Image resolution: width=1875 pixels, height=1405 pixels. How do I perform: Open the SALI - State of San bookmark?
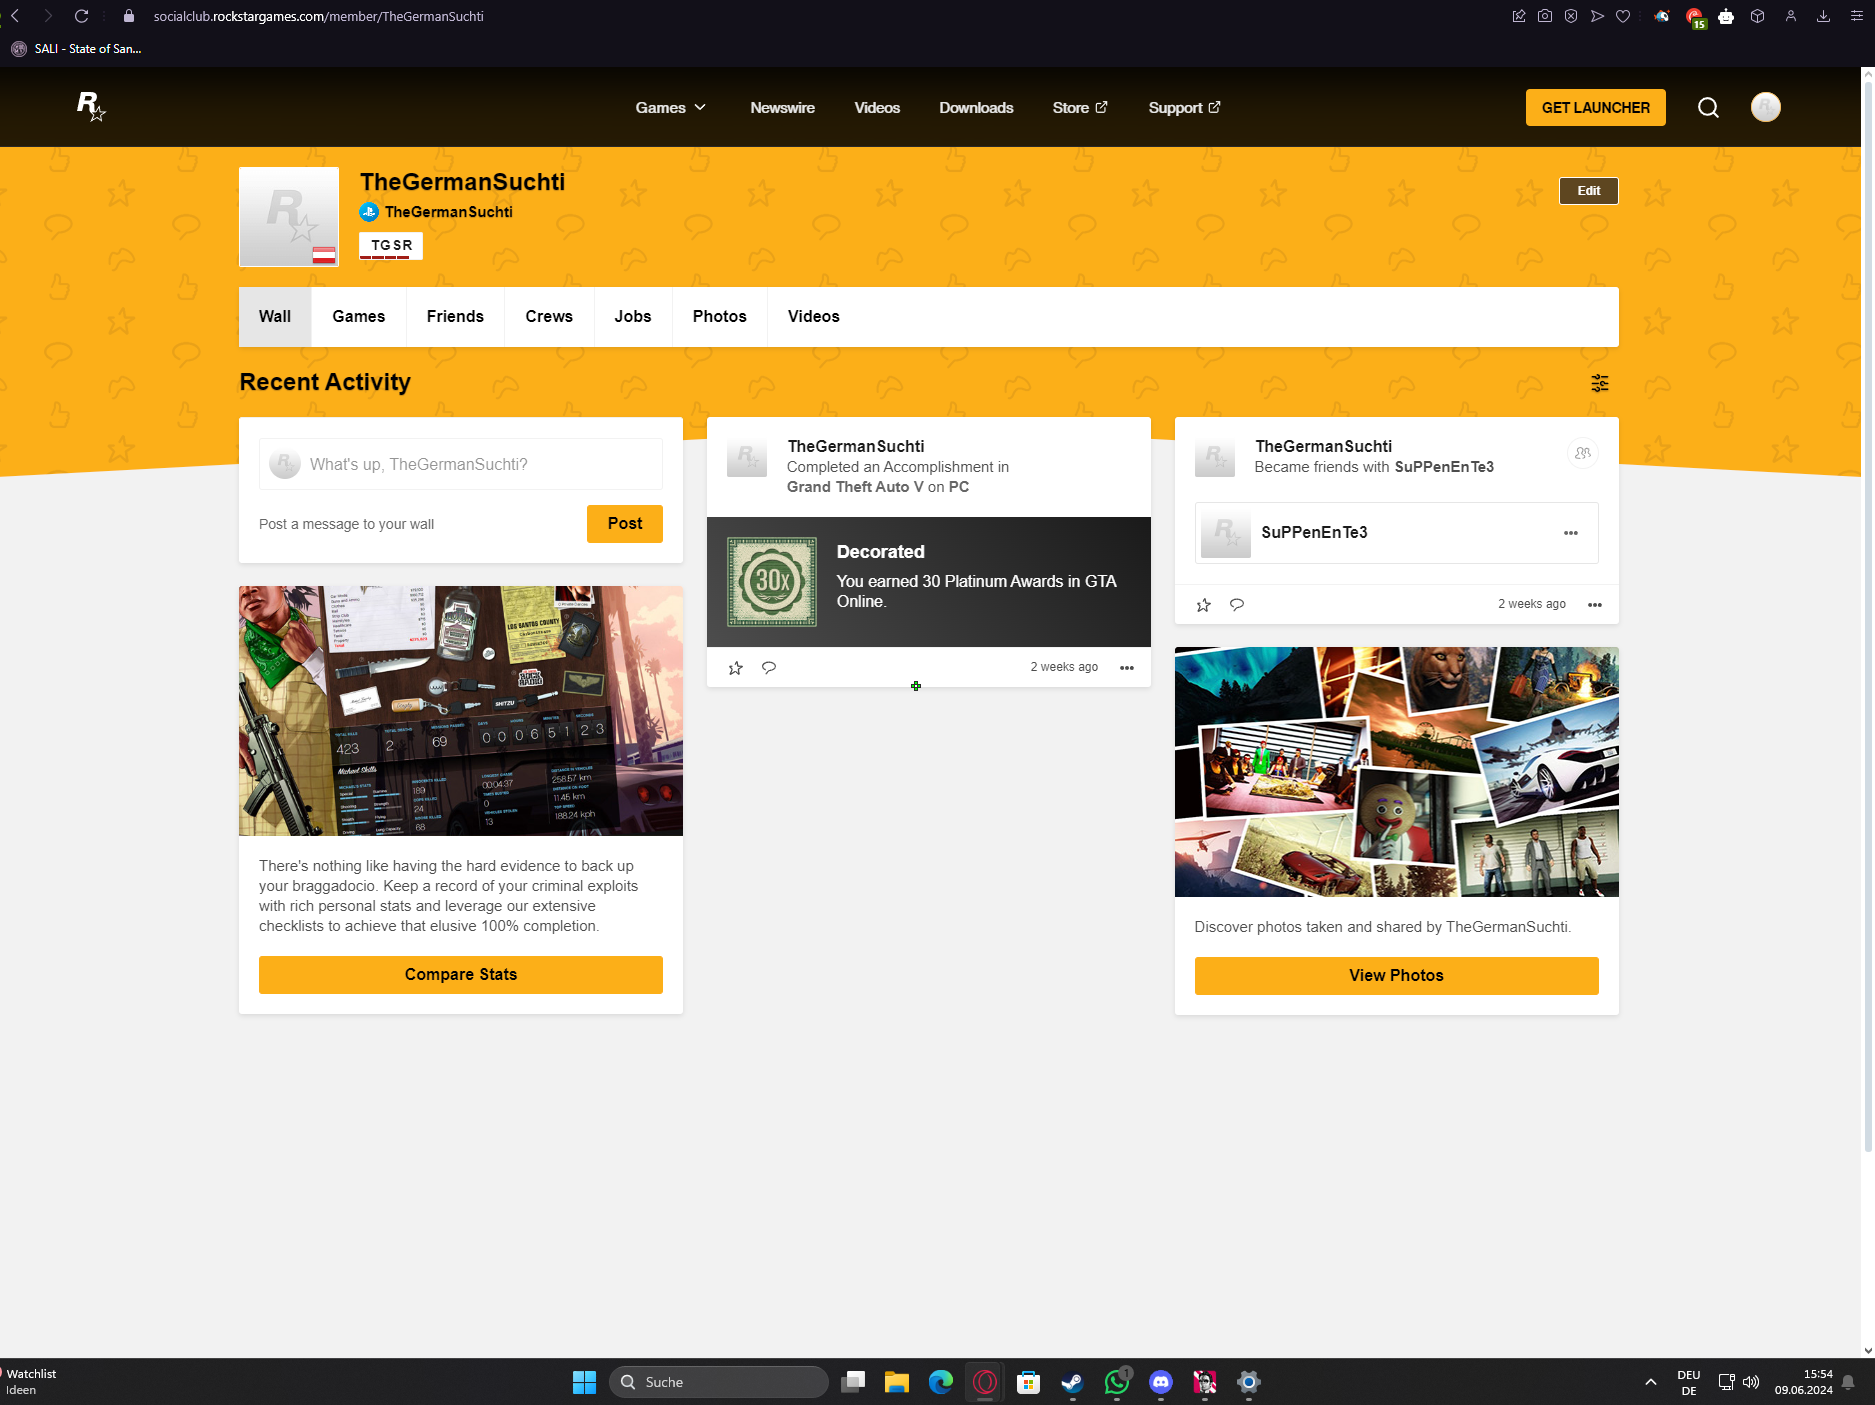pos(77,48)
